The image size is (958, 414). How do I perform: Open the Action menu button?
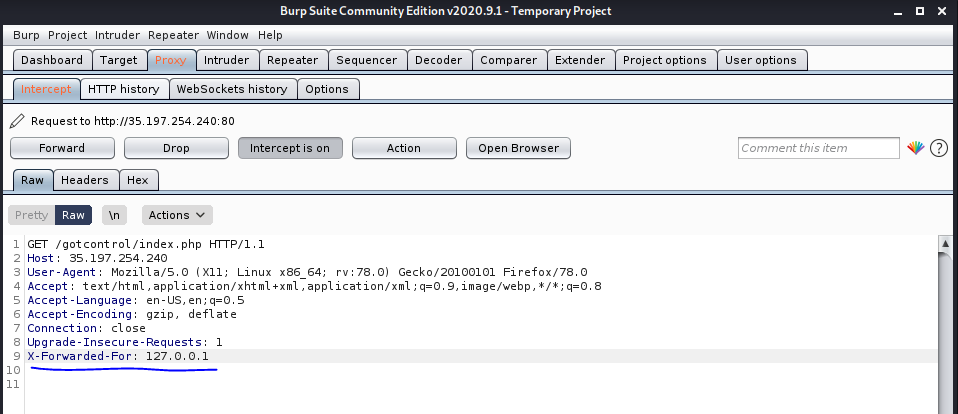[x=404, y=148]
